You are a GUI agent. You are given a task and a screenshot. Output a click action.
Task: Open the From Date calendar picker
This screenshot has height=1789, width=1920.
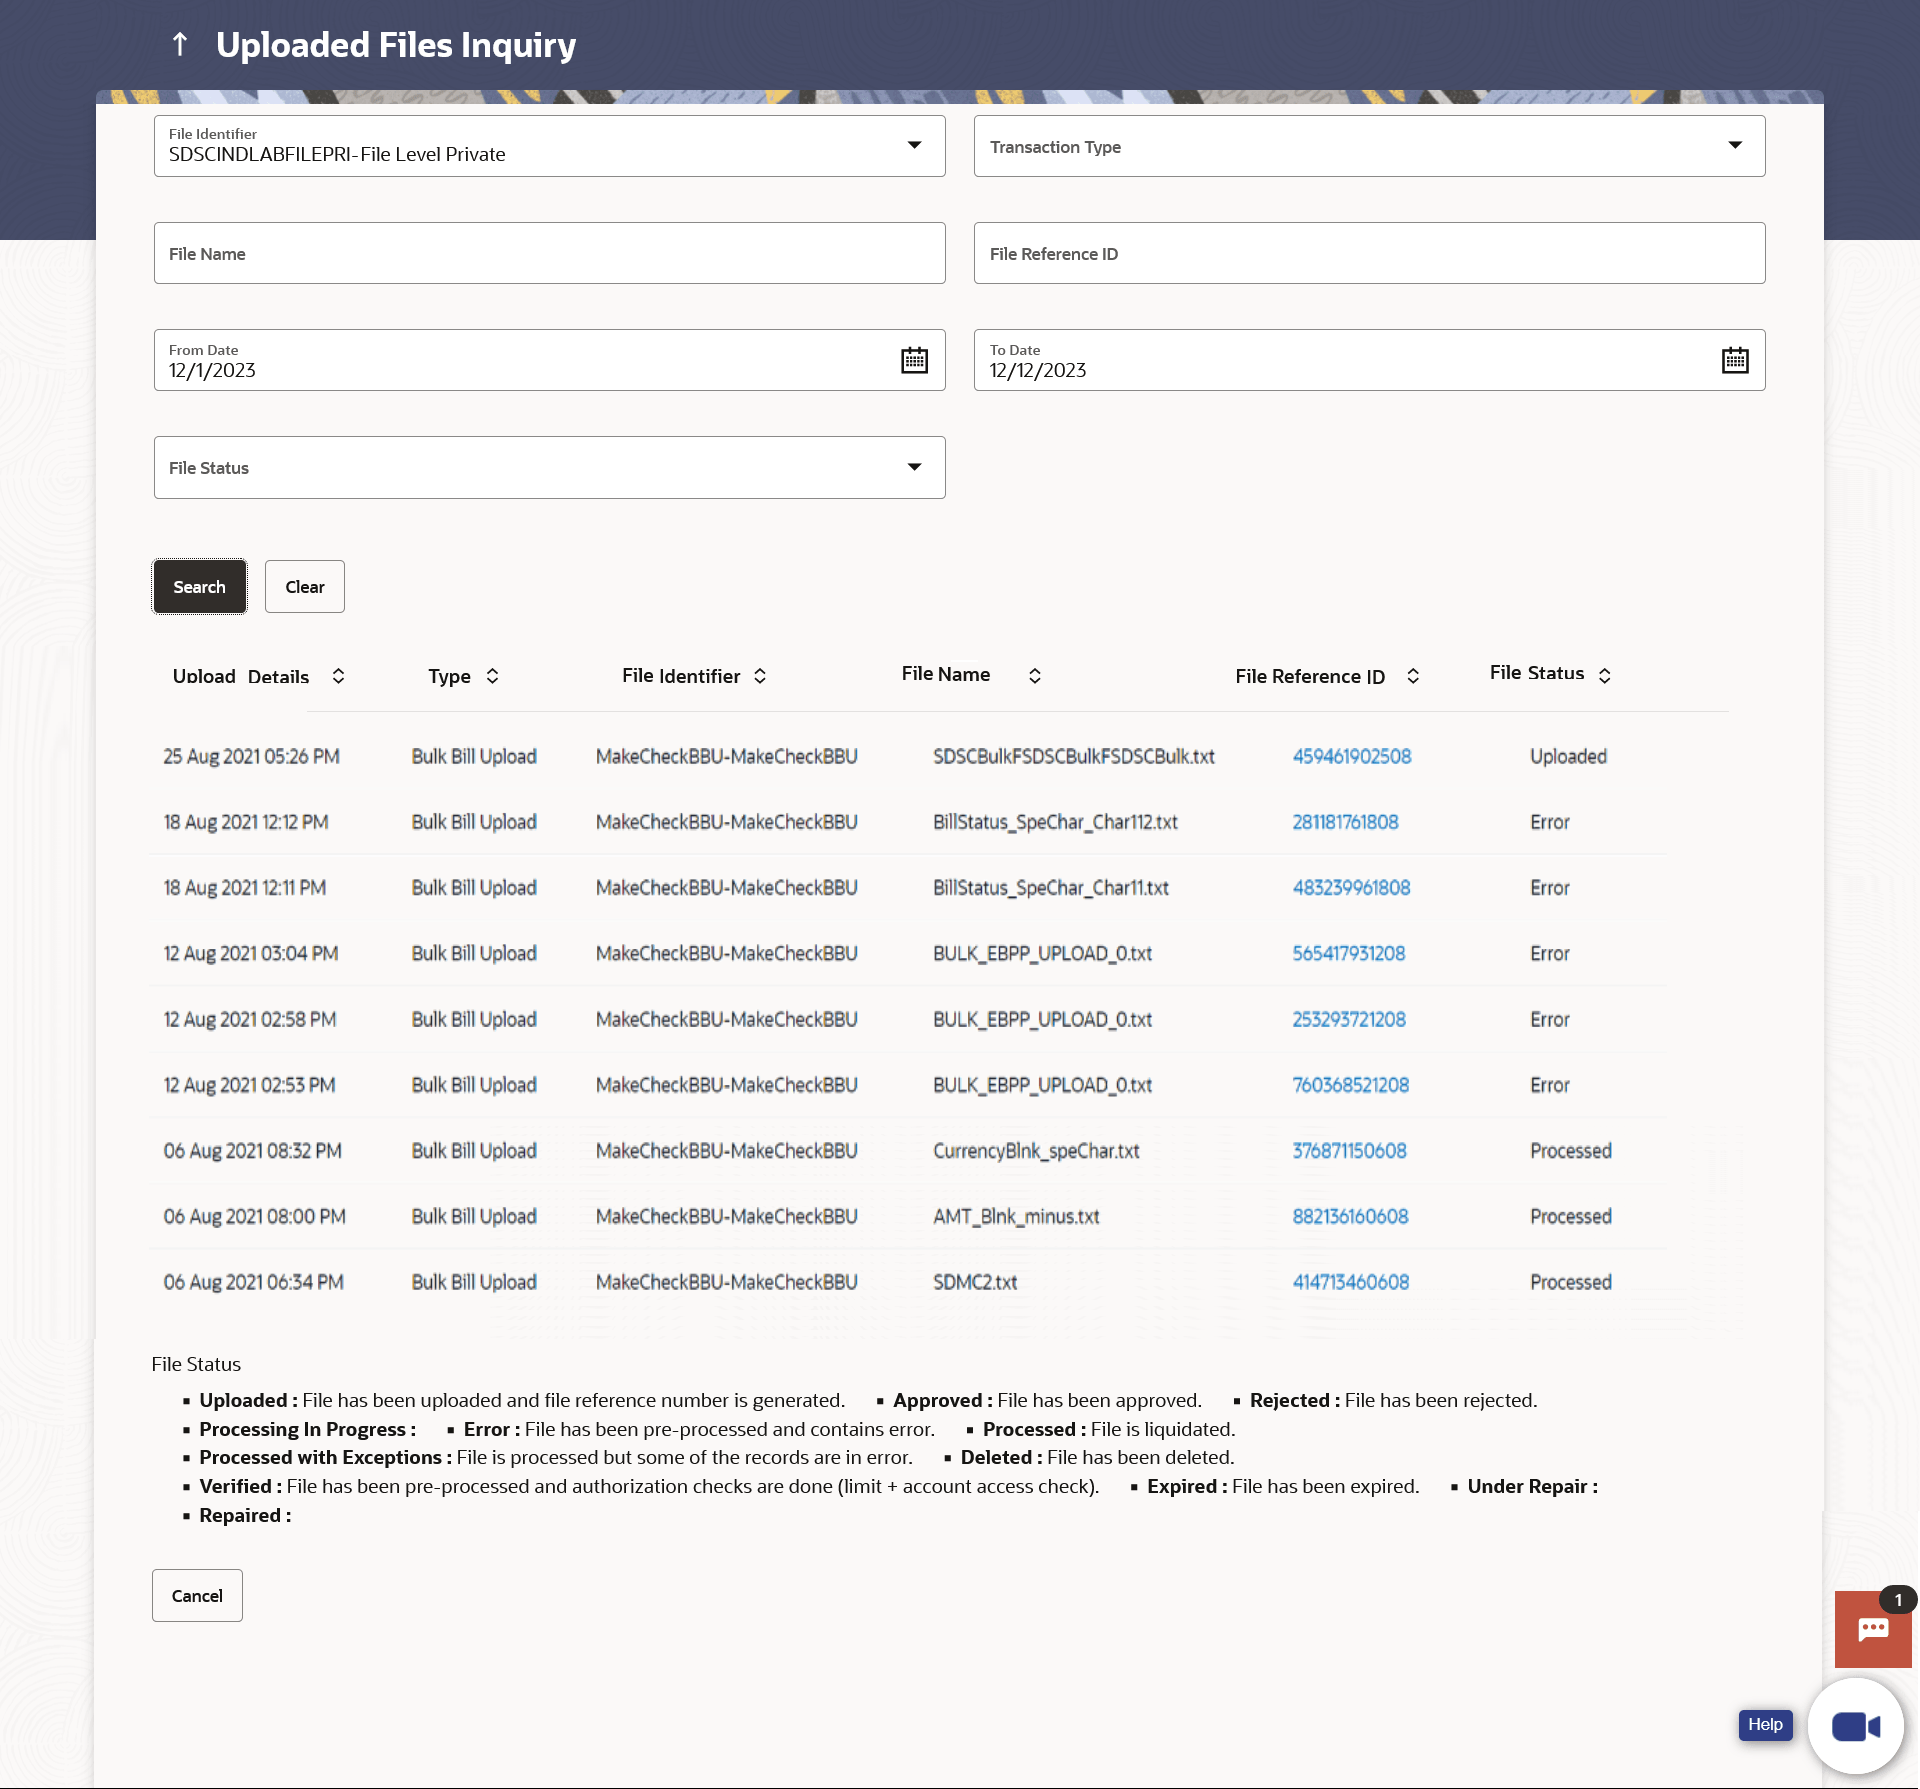click(x=914, y=360)
